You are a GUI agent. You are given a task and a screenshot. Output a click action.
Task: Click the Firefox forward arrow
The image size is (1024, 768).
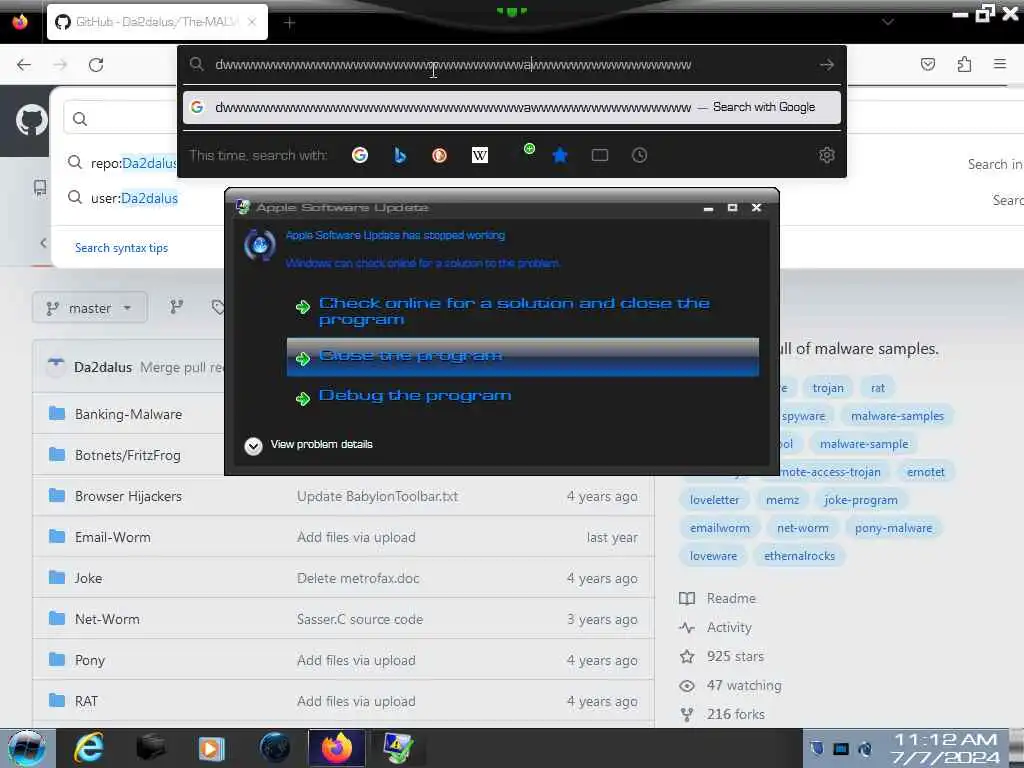tap(60, 65)
